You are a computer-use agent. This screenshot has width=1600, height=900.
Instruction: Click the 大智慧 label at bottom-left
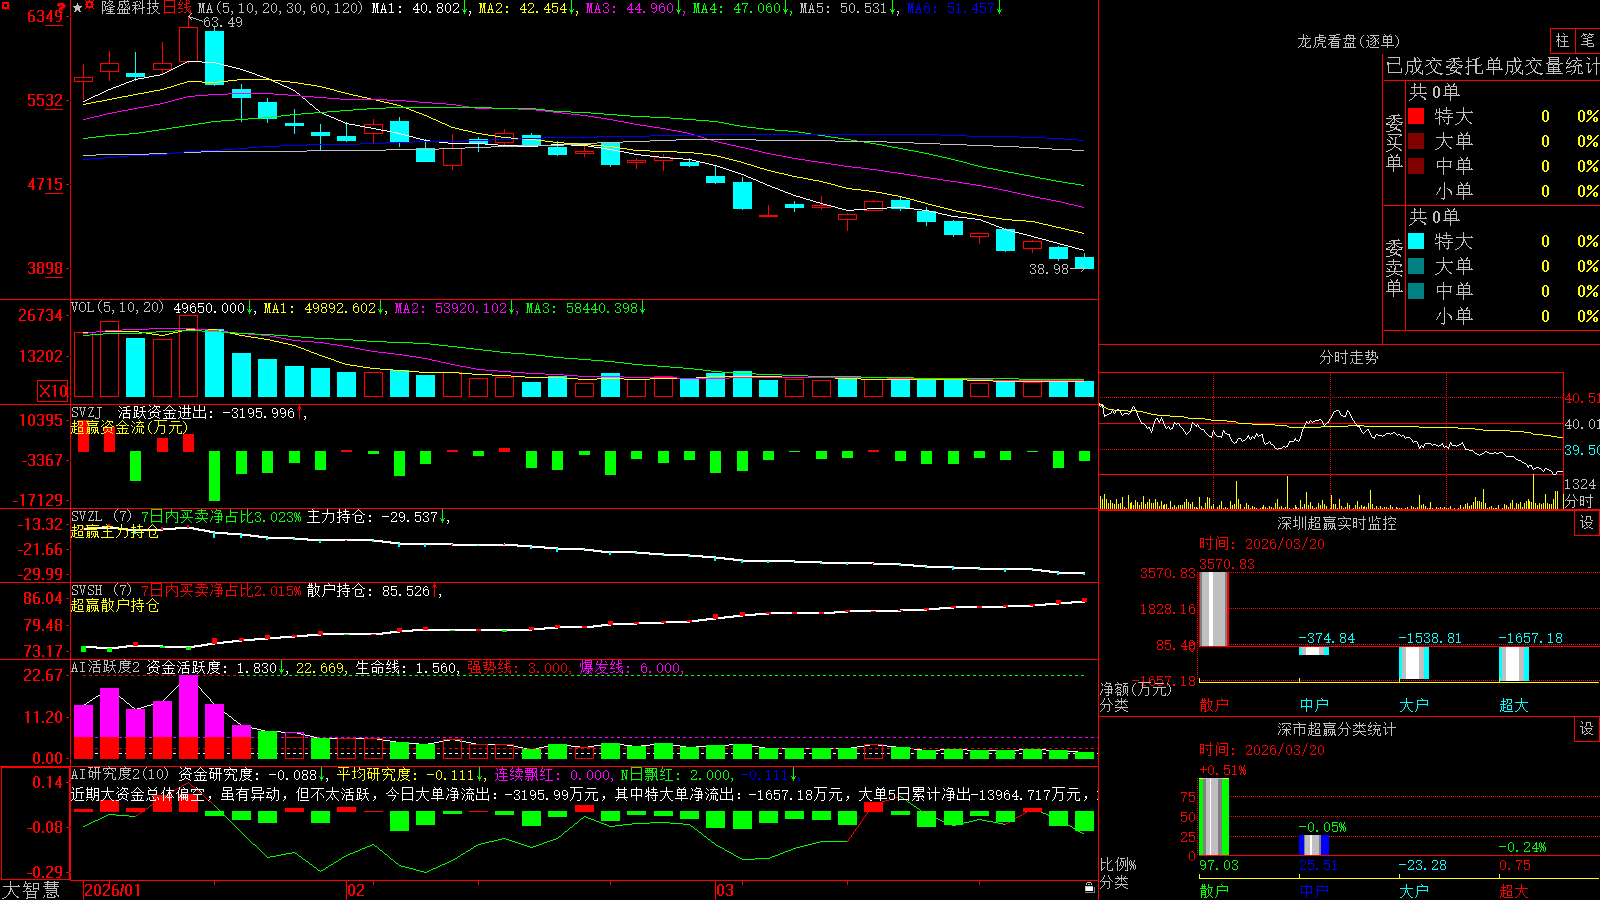coord(31,890)
